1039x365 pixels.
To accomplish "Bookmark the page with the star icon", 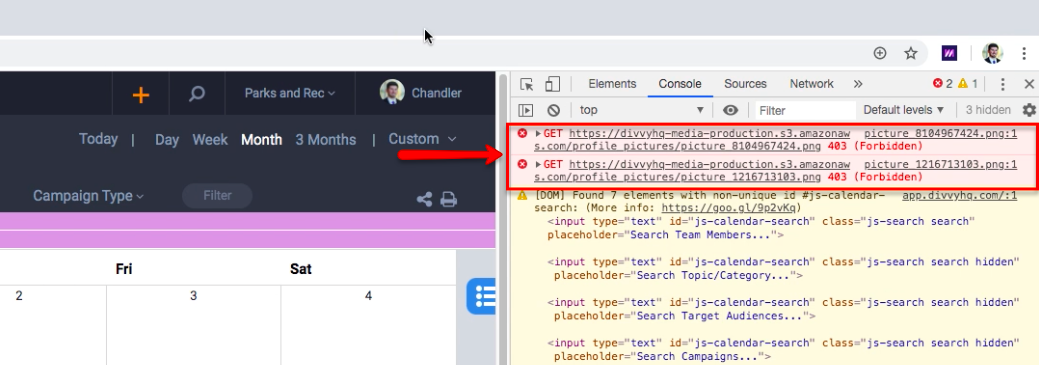I will [911, 53].
